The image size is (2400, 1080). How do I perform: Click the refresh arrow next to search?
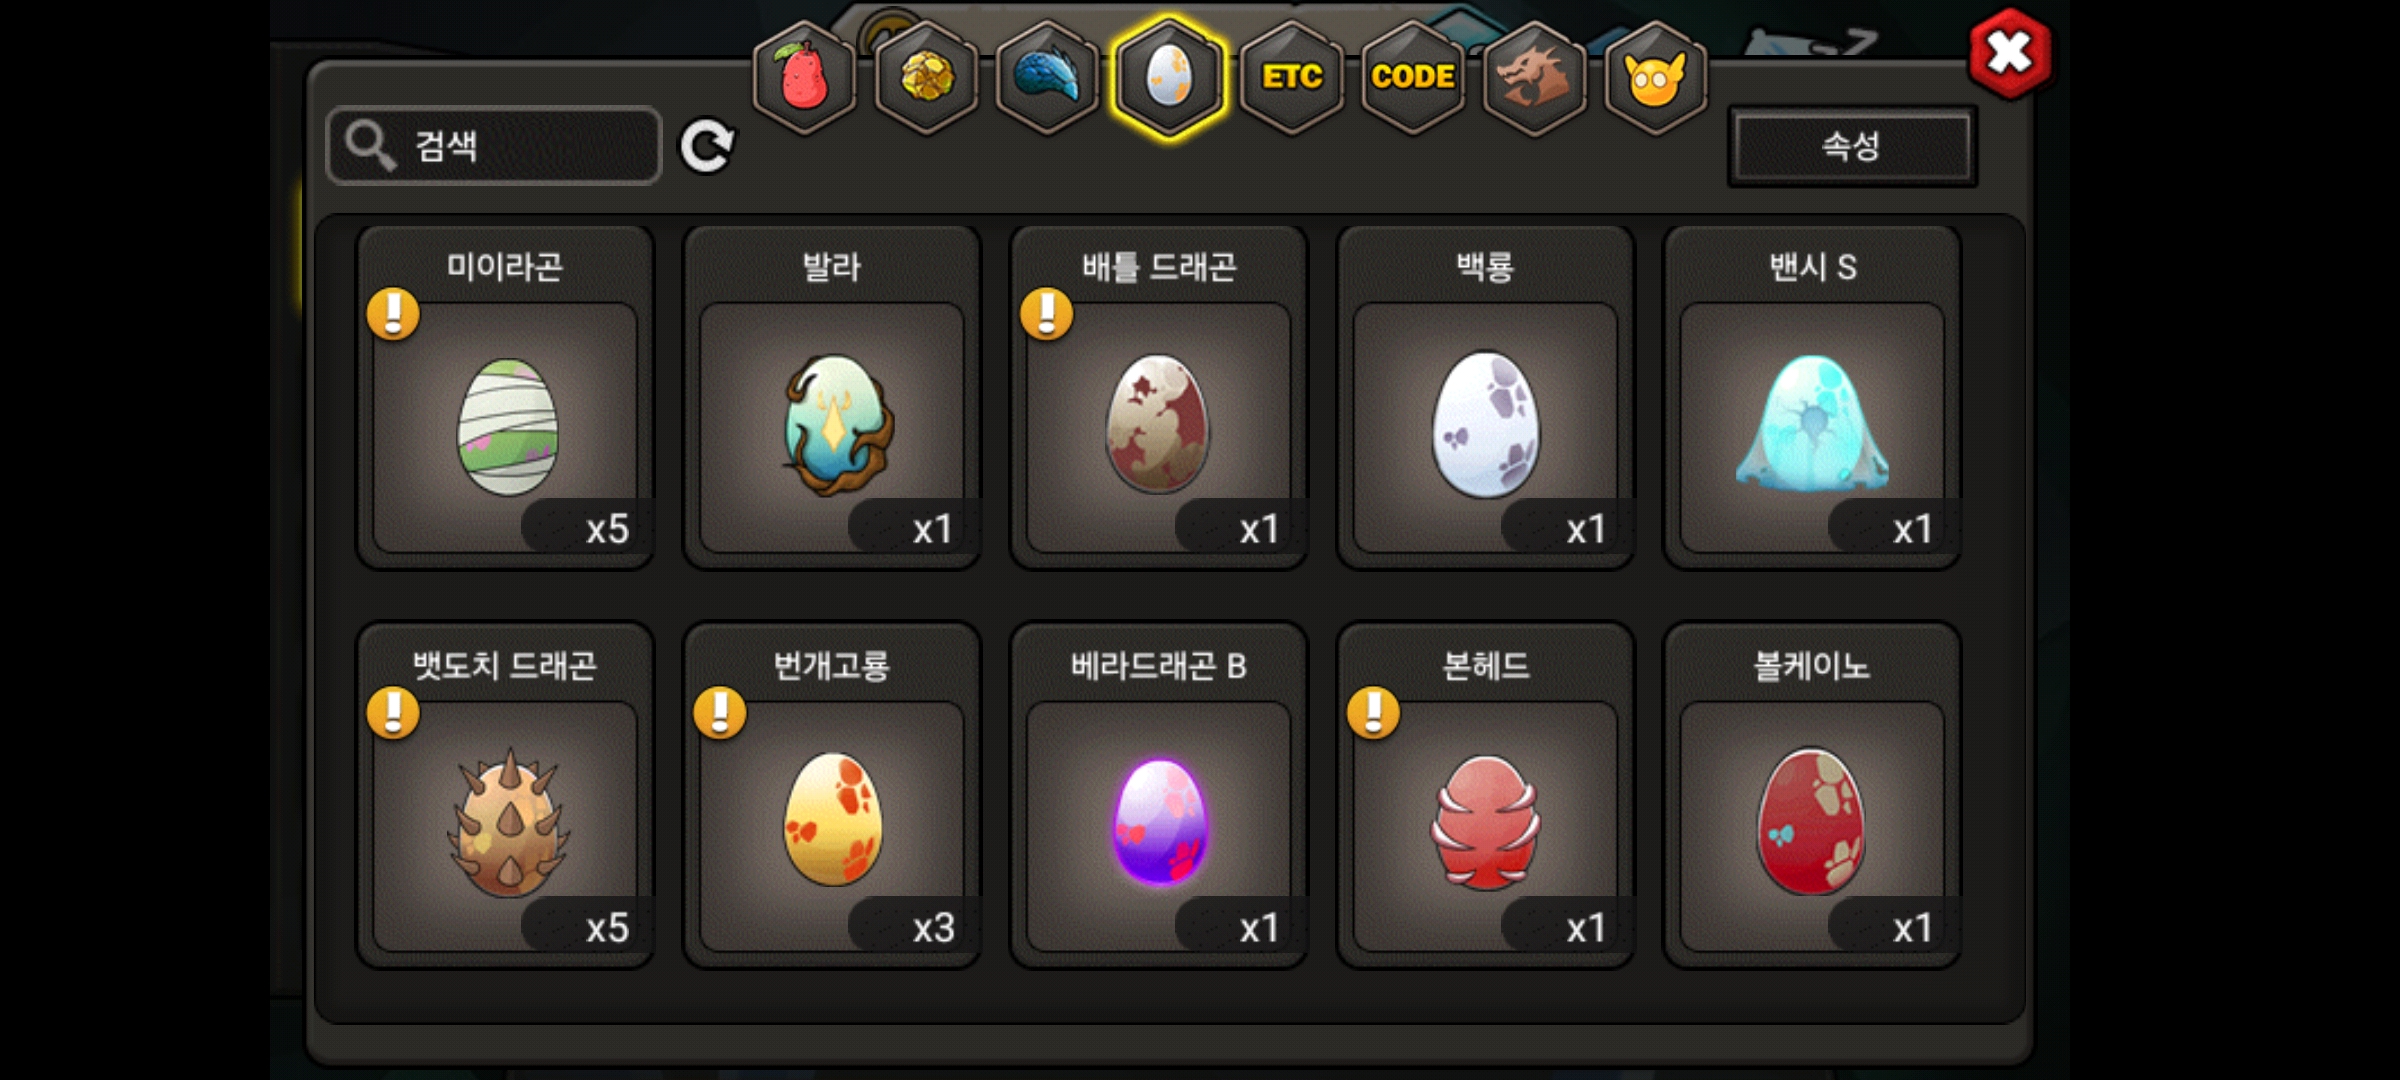(x=707, y=147)
